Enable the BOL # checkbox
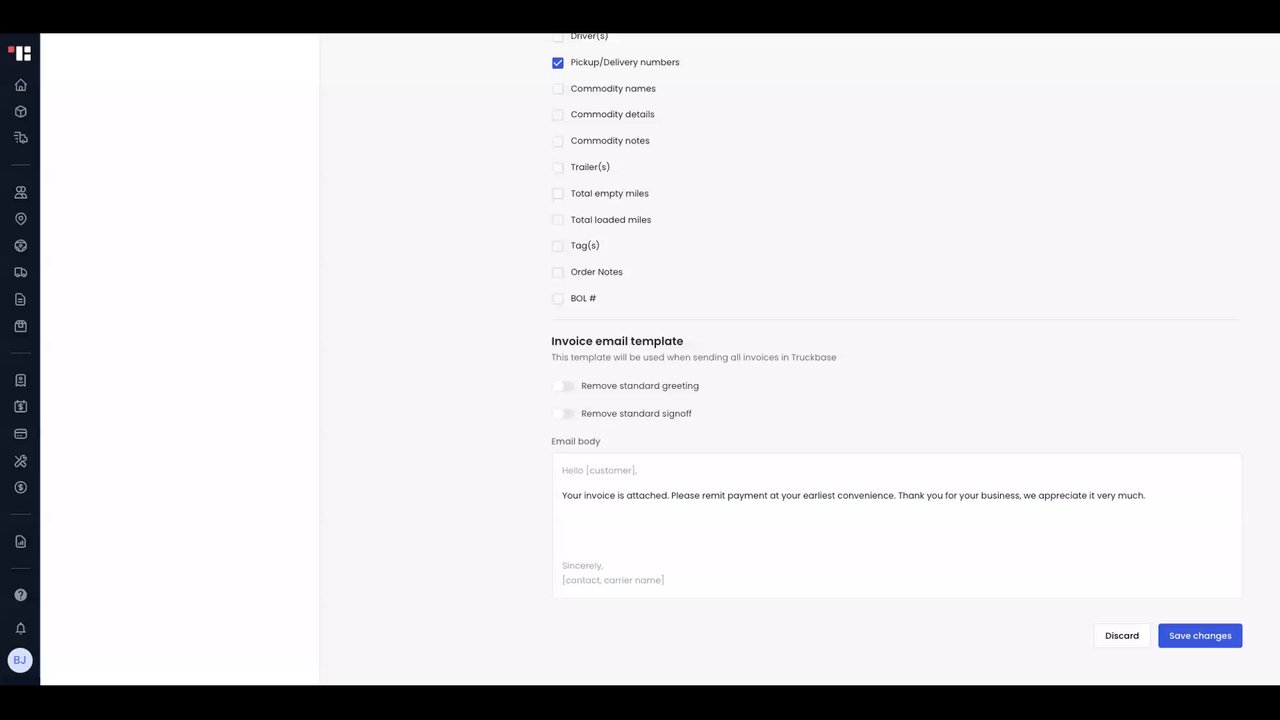Screen dimensions: 1280x720 [x=558, y=299]
